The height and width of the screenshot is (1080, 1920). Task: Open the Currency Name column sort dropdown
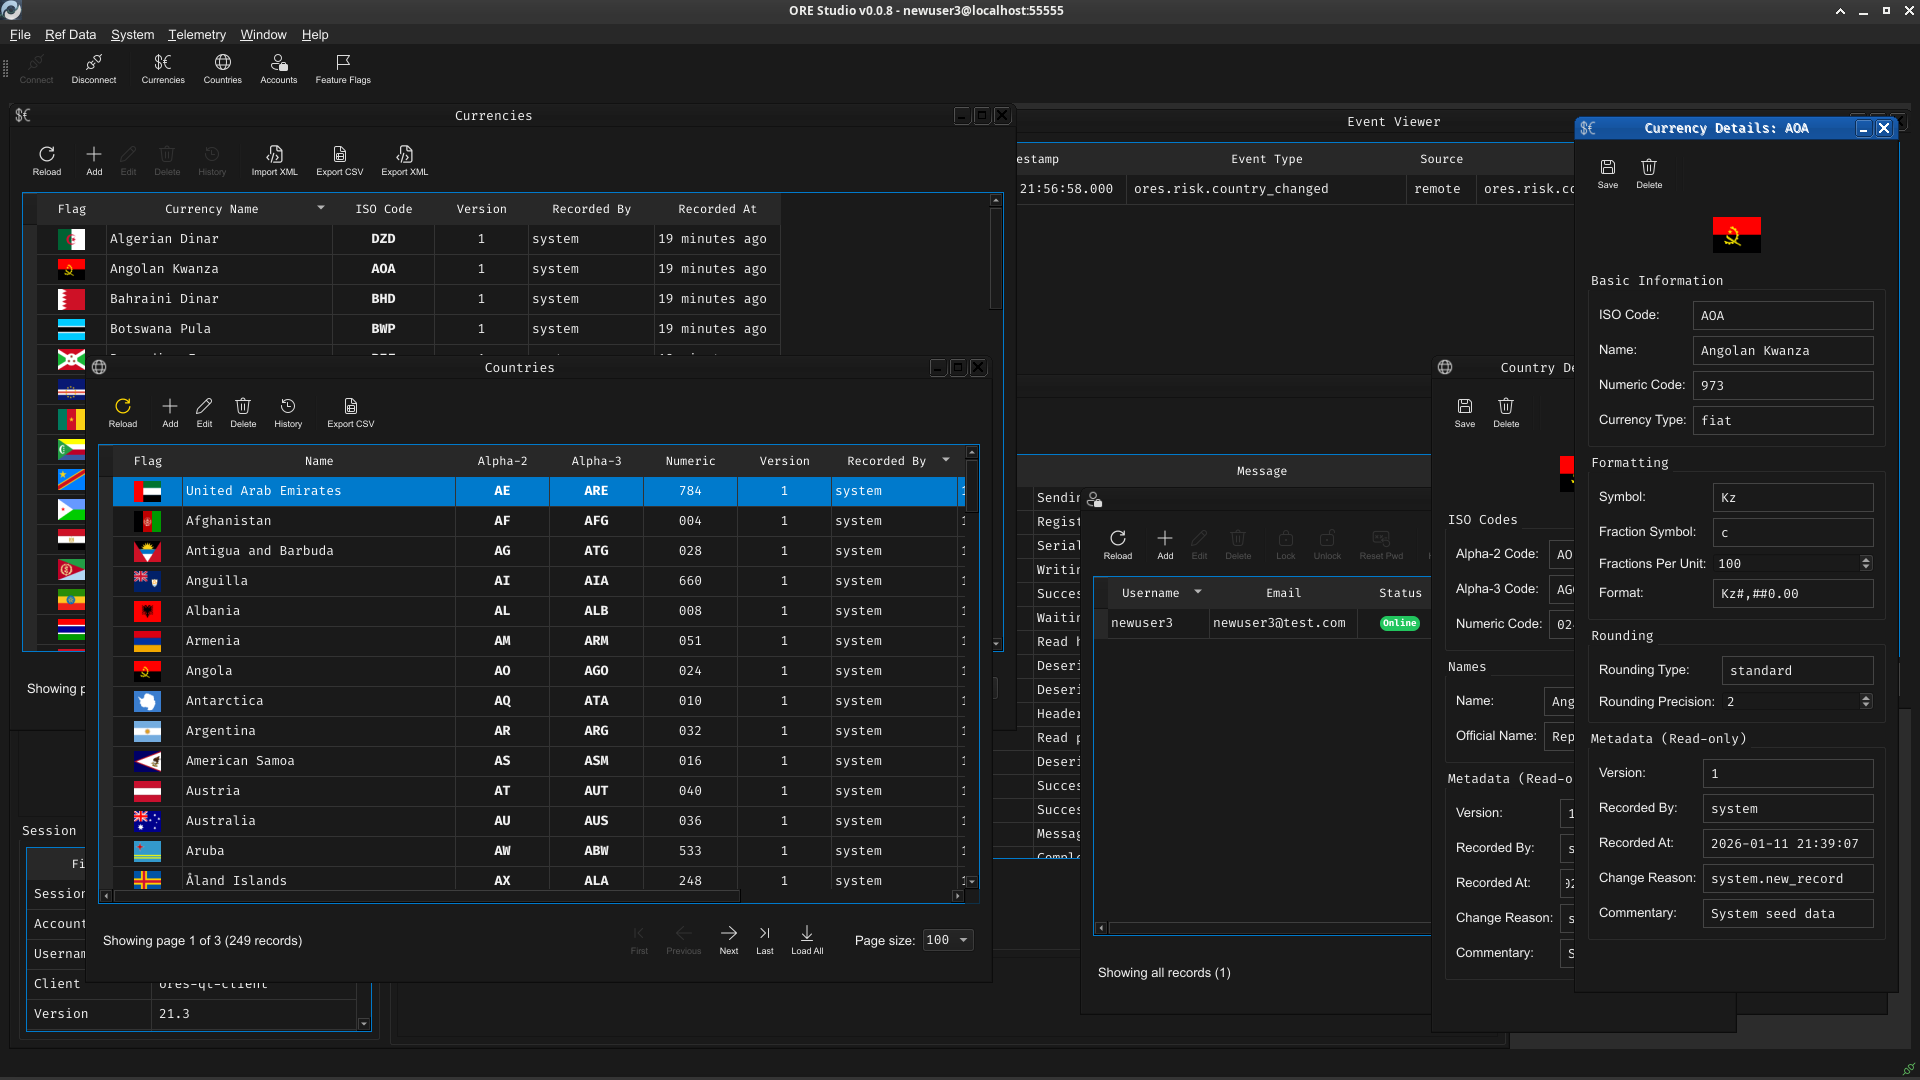pos(320,208)
